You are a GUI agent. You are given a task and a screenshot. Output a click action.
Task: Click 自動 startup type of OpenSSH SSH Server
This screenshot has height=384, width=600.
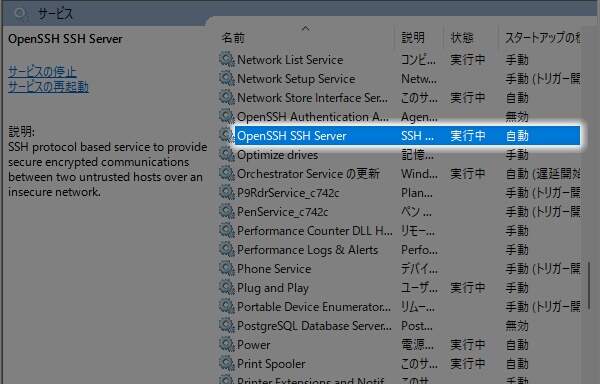click(517, 136)
